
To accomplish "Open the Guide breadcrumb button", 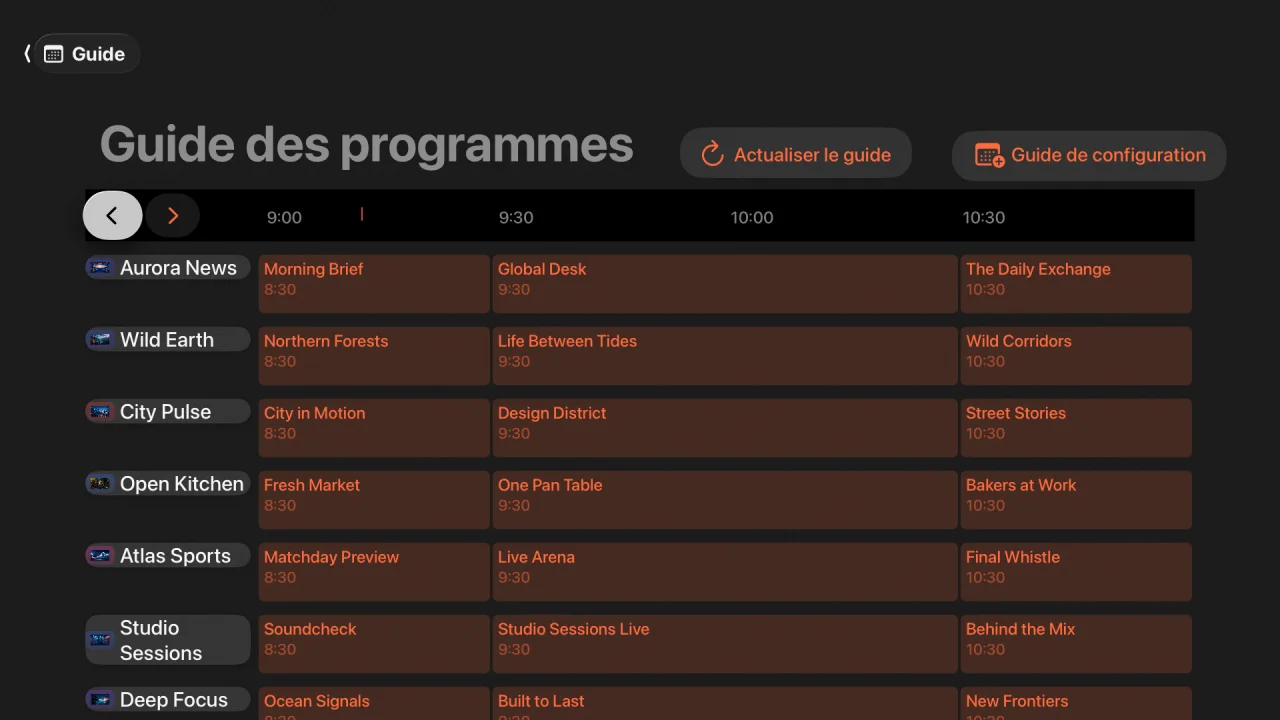I will click(87, 54).
